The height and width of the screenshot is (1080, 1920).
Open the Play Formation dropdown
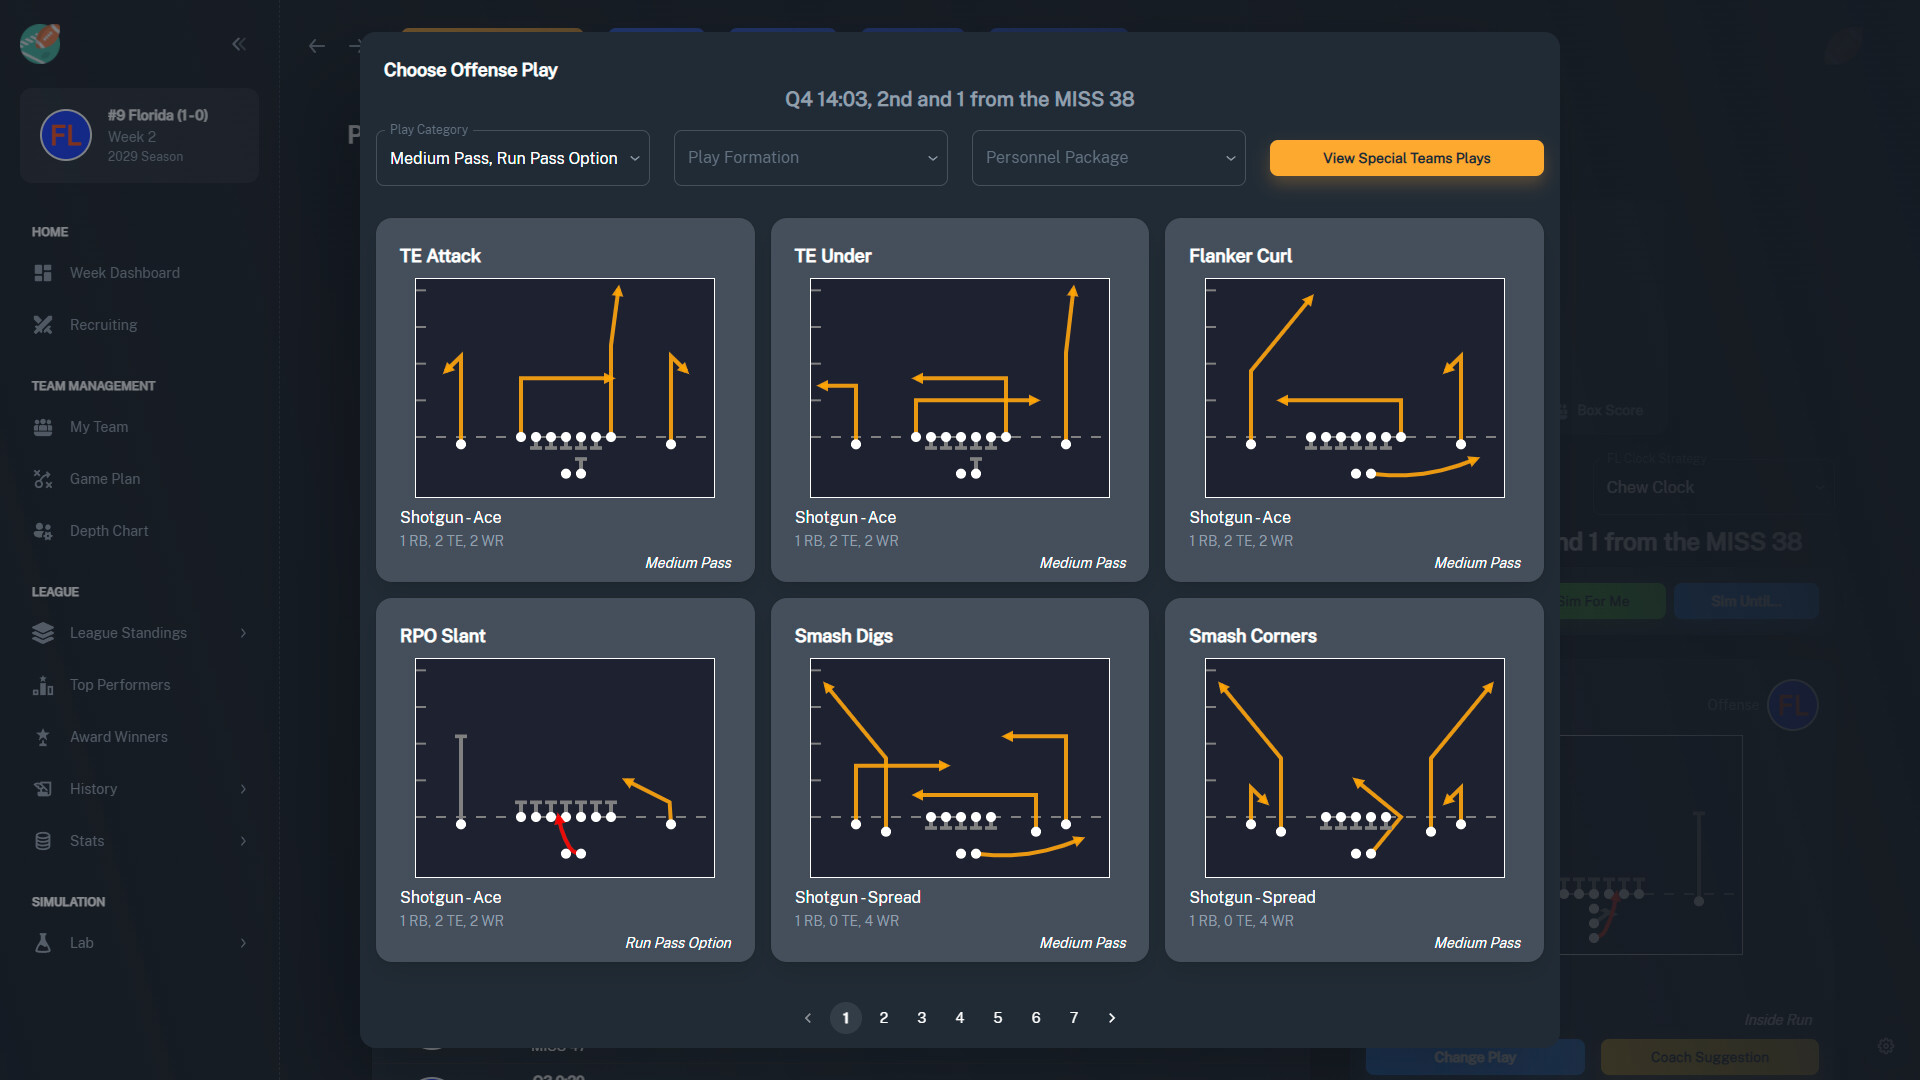[810, 158]
